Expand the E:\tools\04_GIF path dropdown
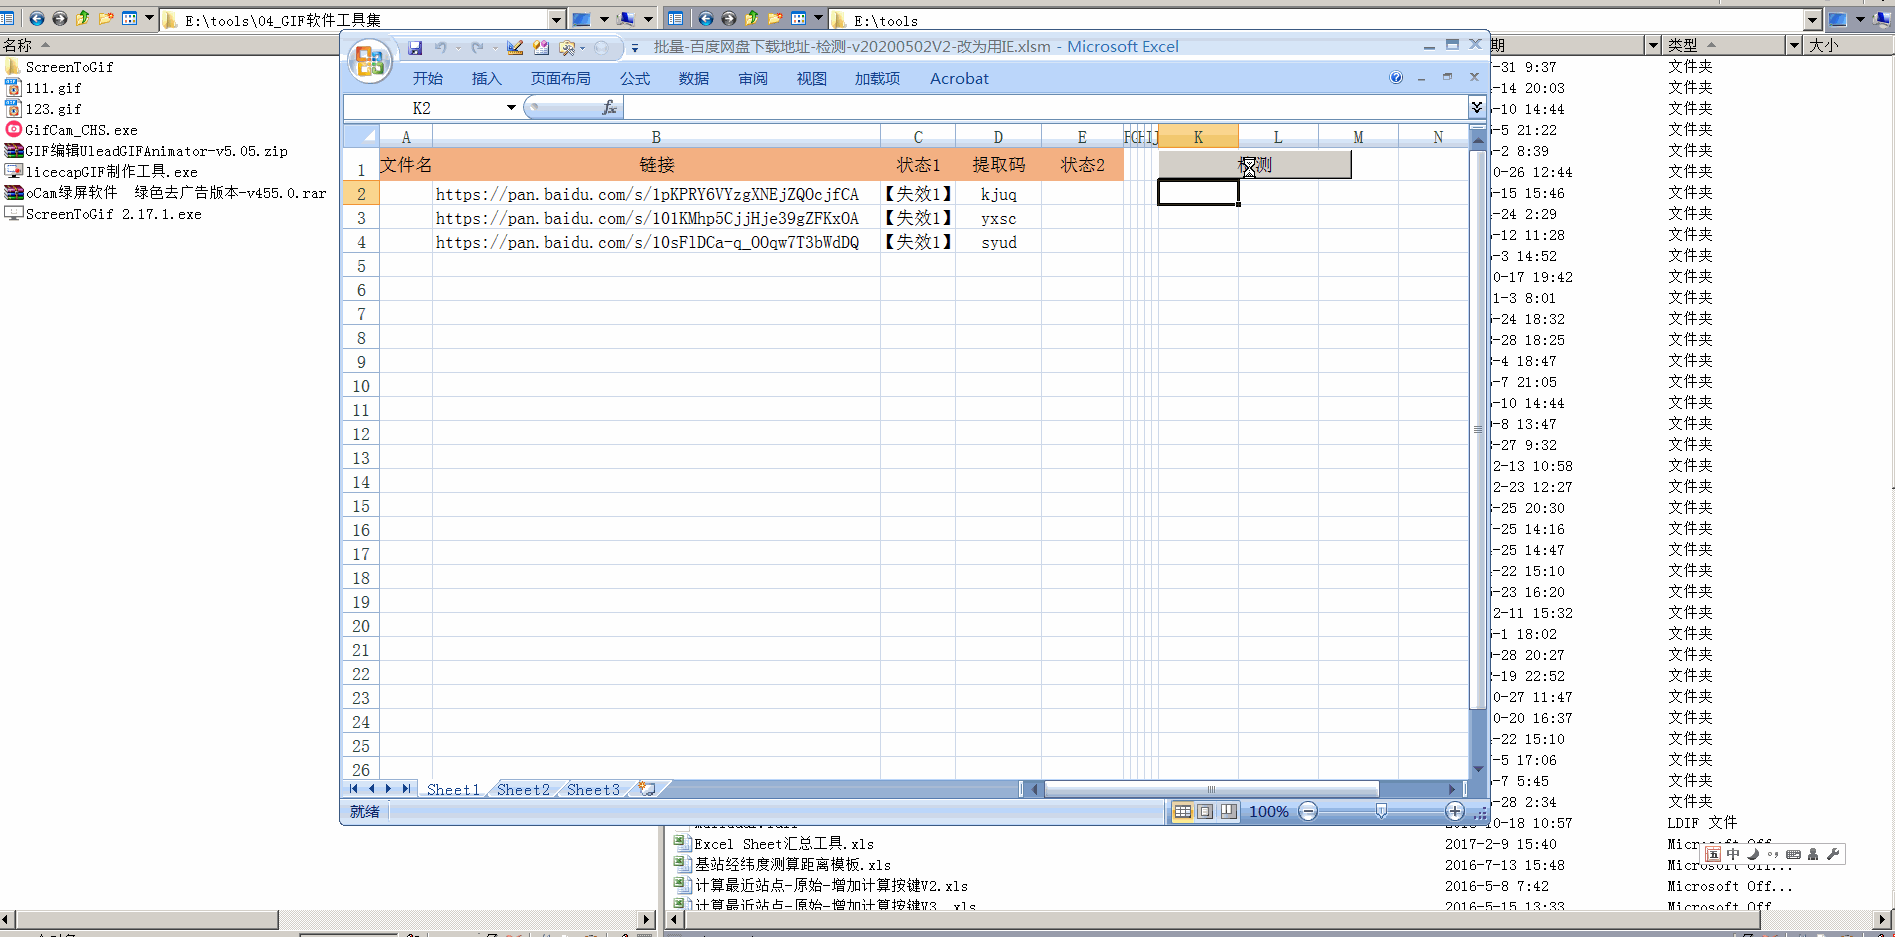This screenshot has width=1895, height=937. (x=556, y=19)
